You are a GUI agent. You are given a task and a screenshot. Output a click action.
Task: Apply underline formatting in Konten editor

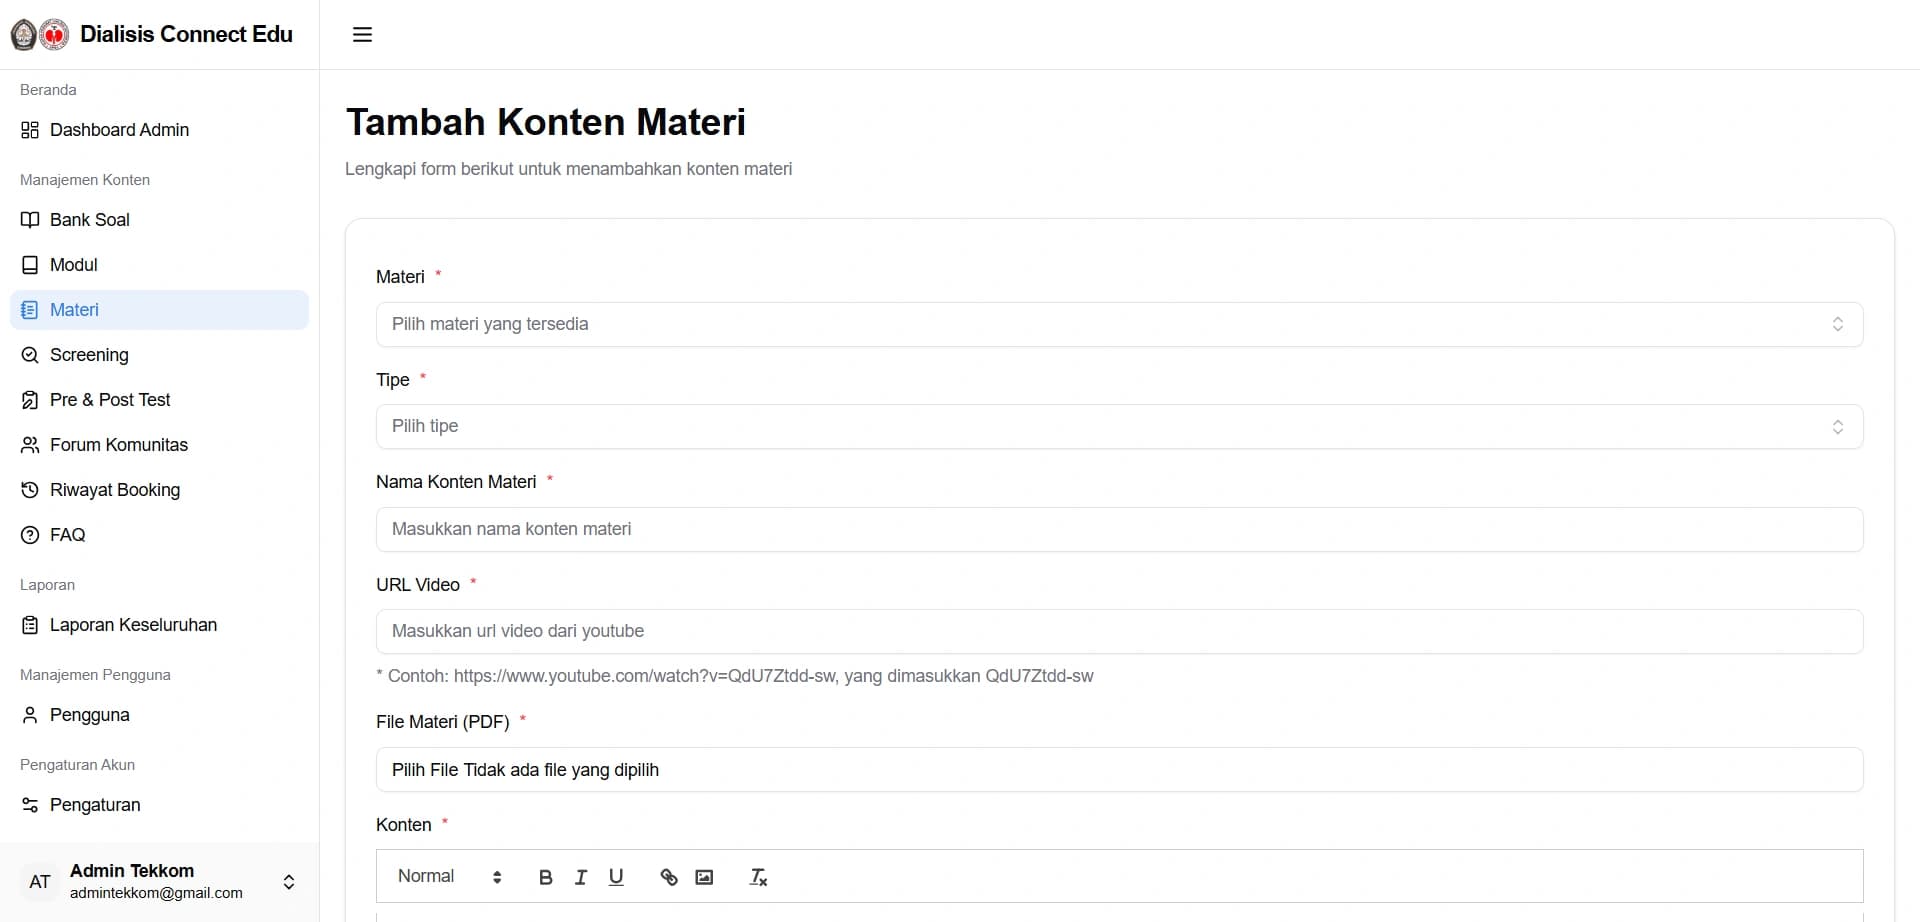point(616,877)
